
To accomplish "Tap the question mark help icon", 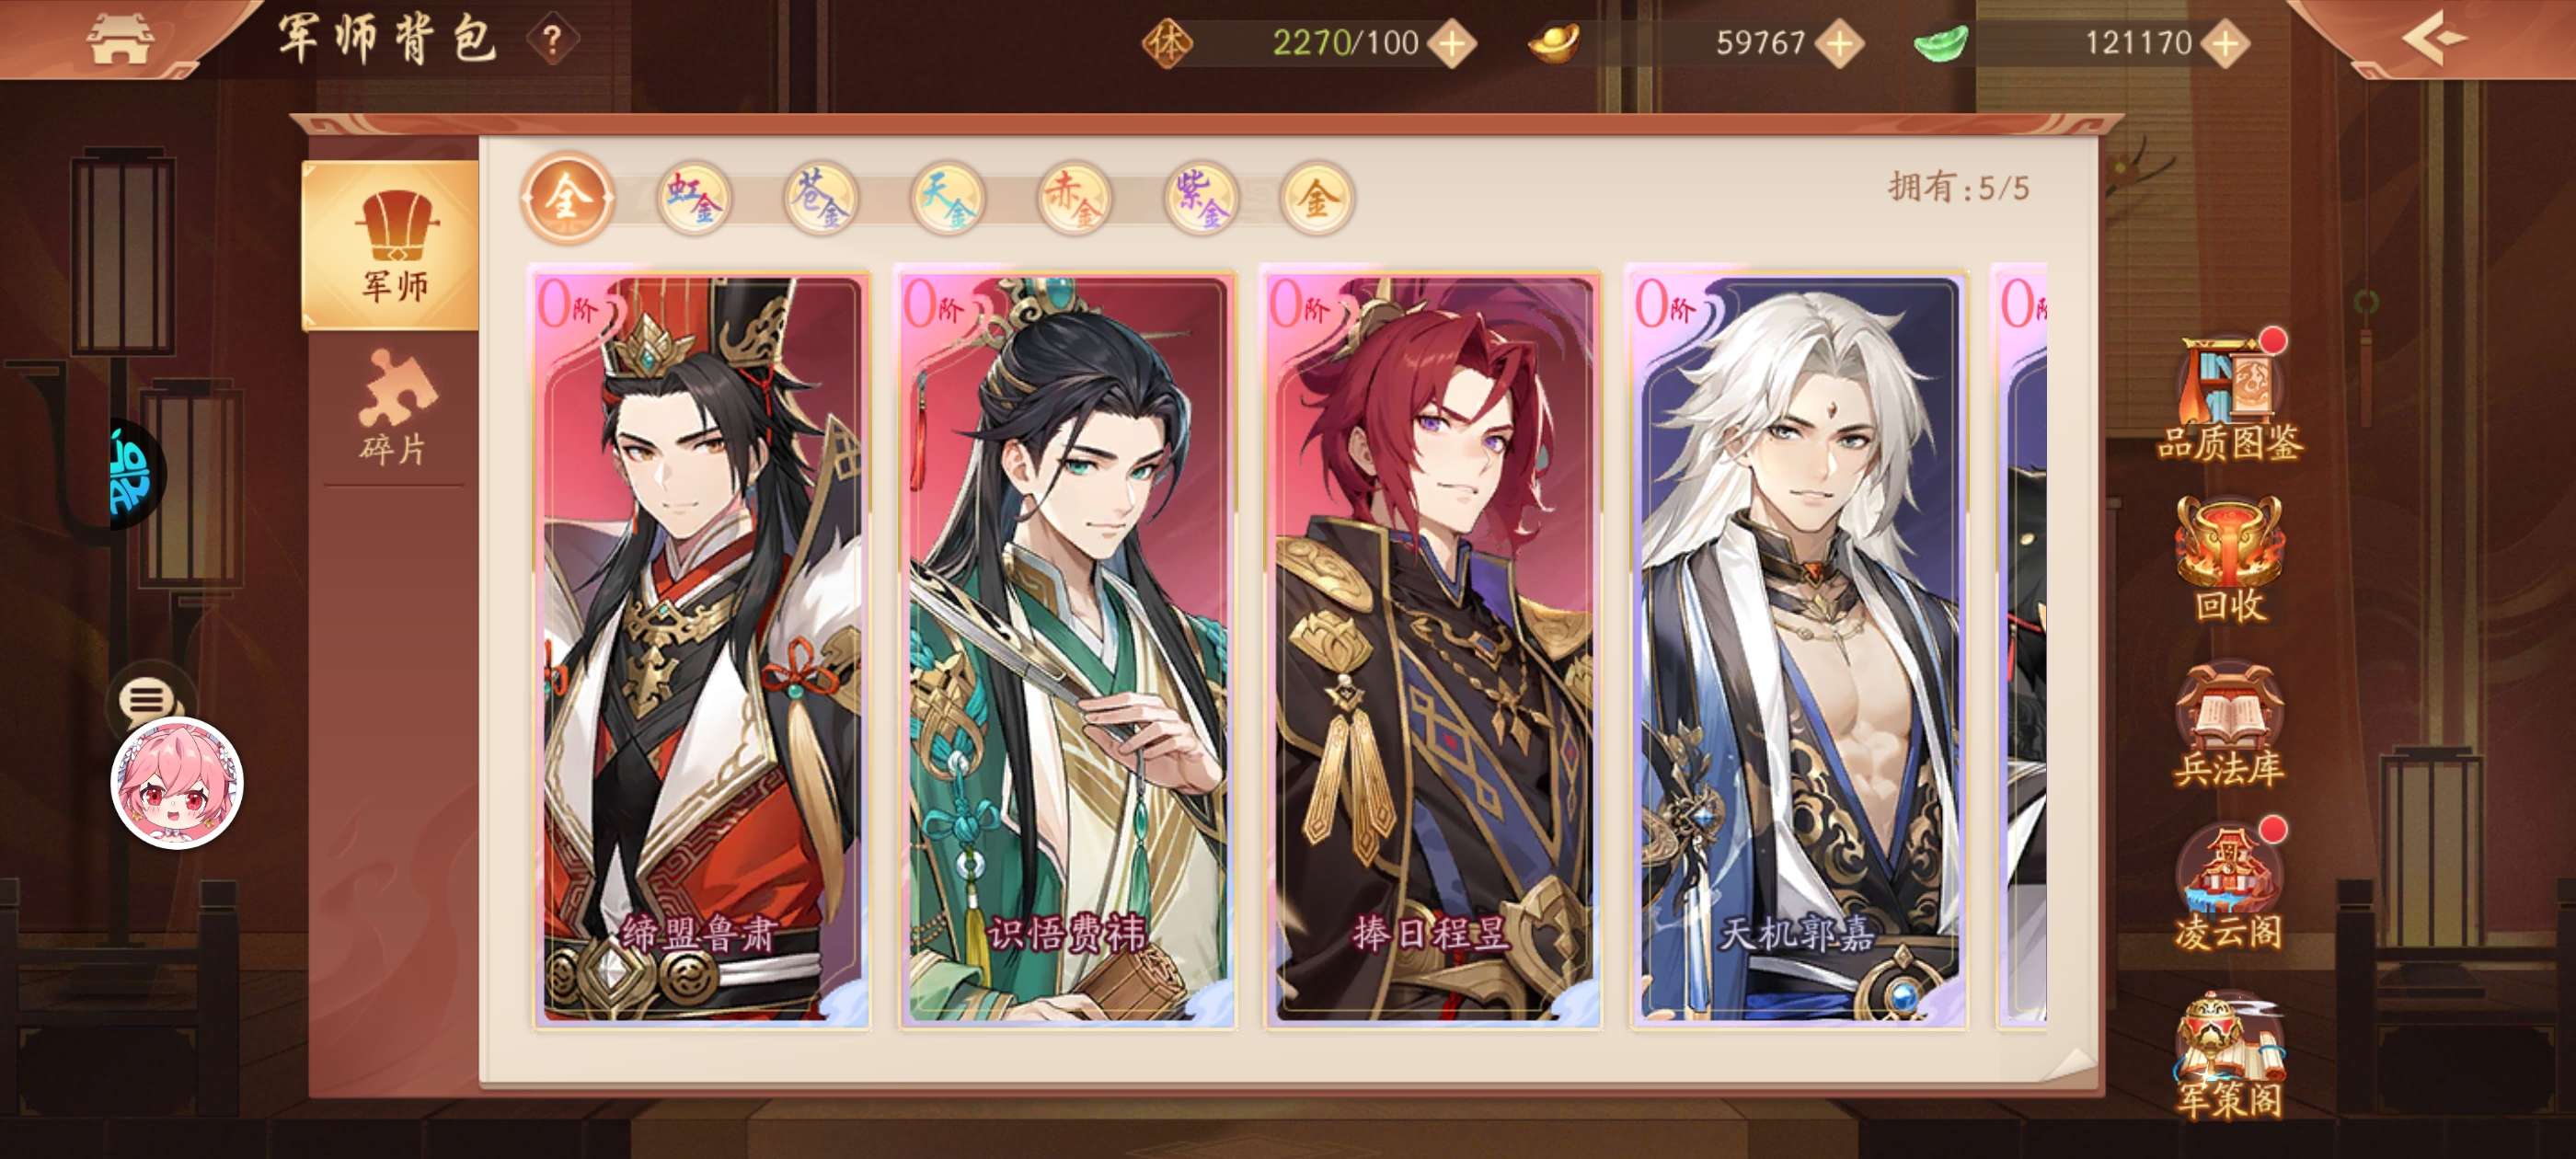I will coord(551,40).
